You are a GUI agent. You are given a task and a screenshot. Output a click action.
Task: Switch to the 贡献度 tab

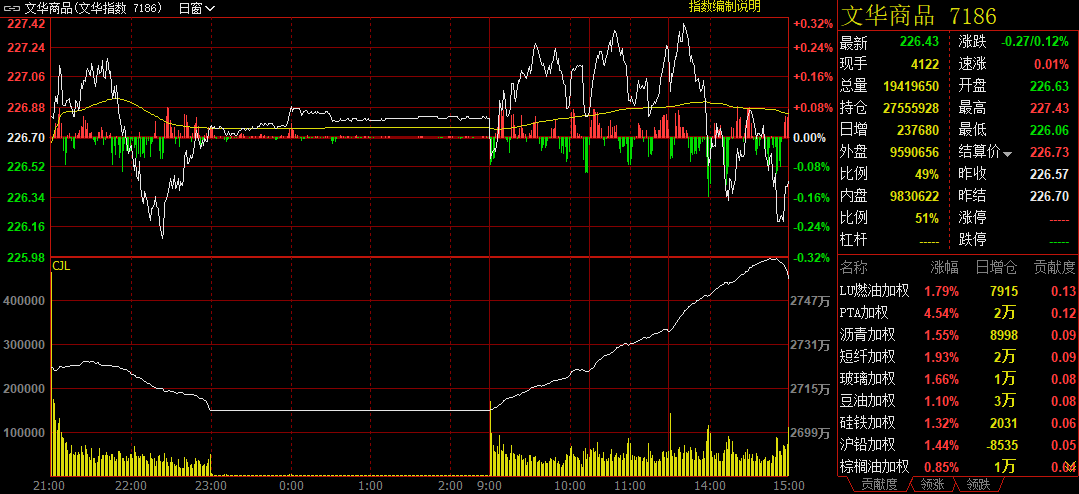coord(878,484)
